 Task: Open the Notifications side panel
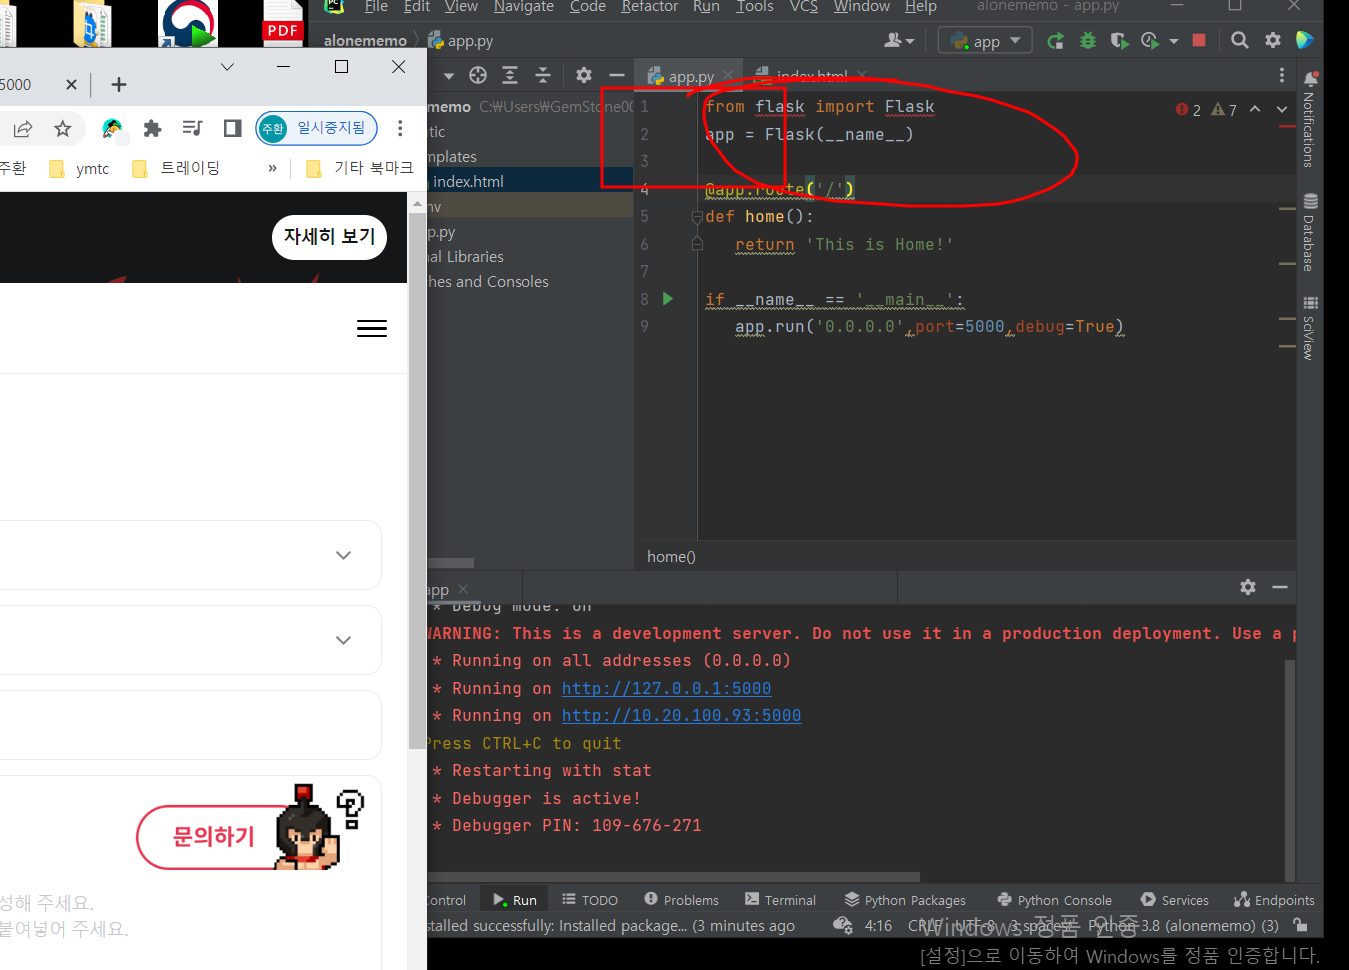pyautogui.click(x=1310, y=120)
